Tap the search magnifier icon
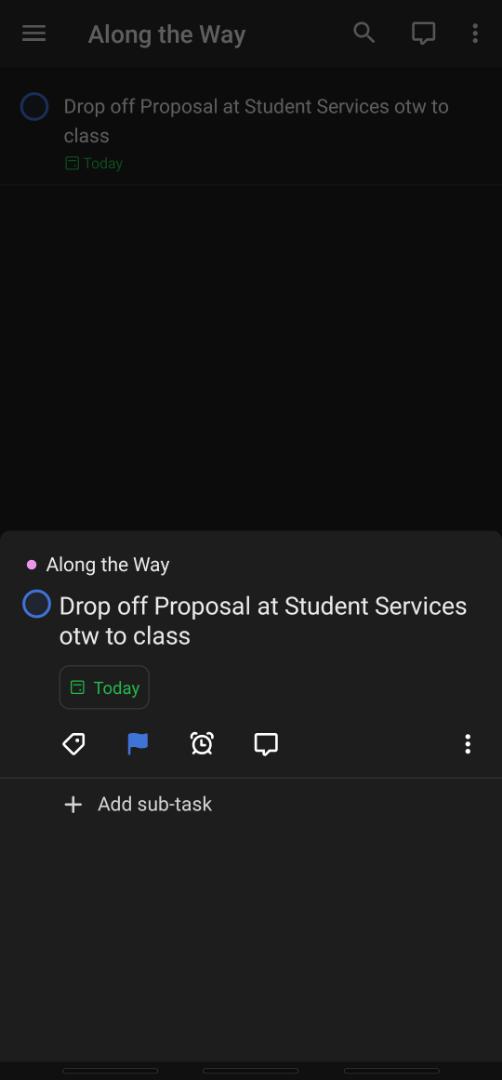This screenshot has width=502, height=1080. (364, 33)
